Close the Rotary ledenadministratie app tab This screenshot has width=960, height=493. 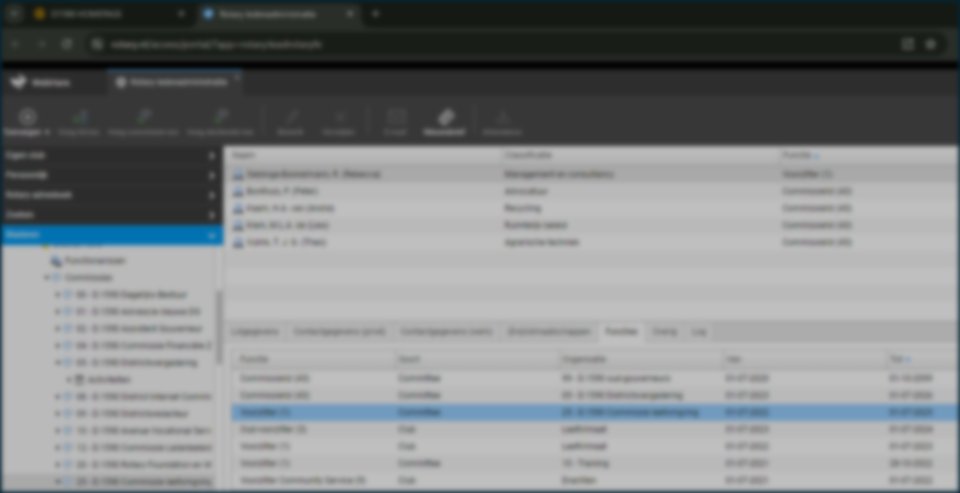(236, 77)
